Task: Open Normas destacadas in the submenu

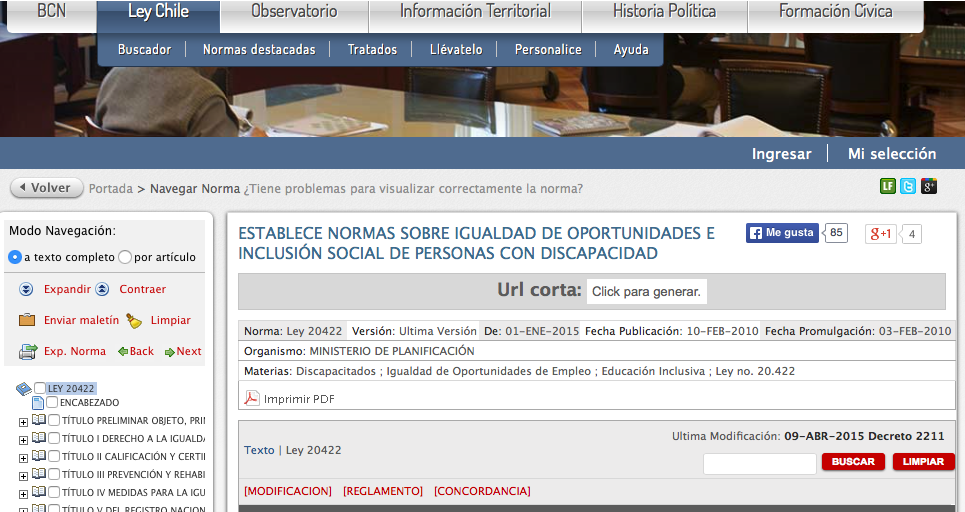Action: [258, 49]
